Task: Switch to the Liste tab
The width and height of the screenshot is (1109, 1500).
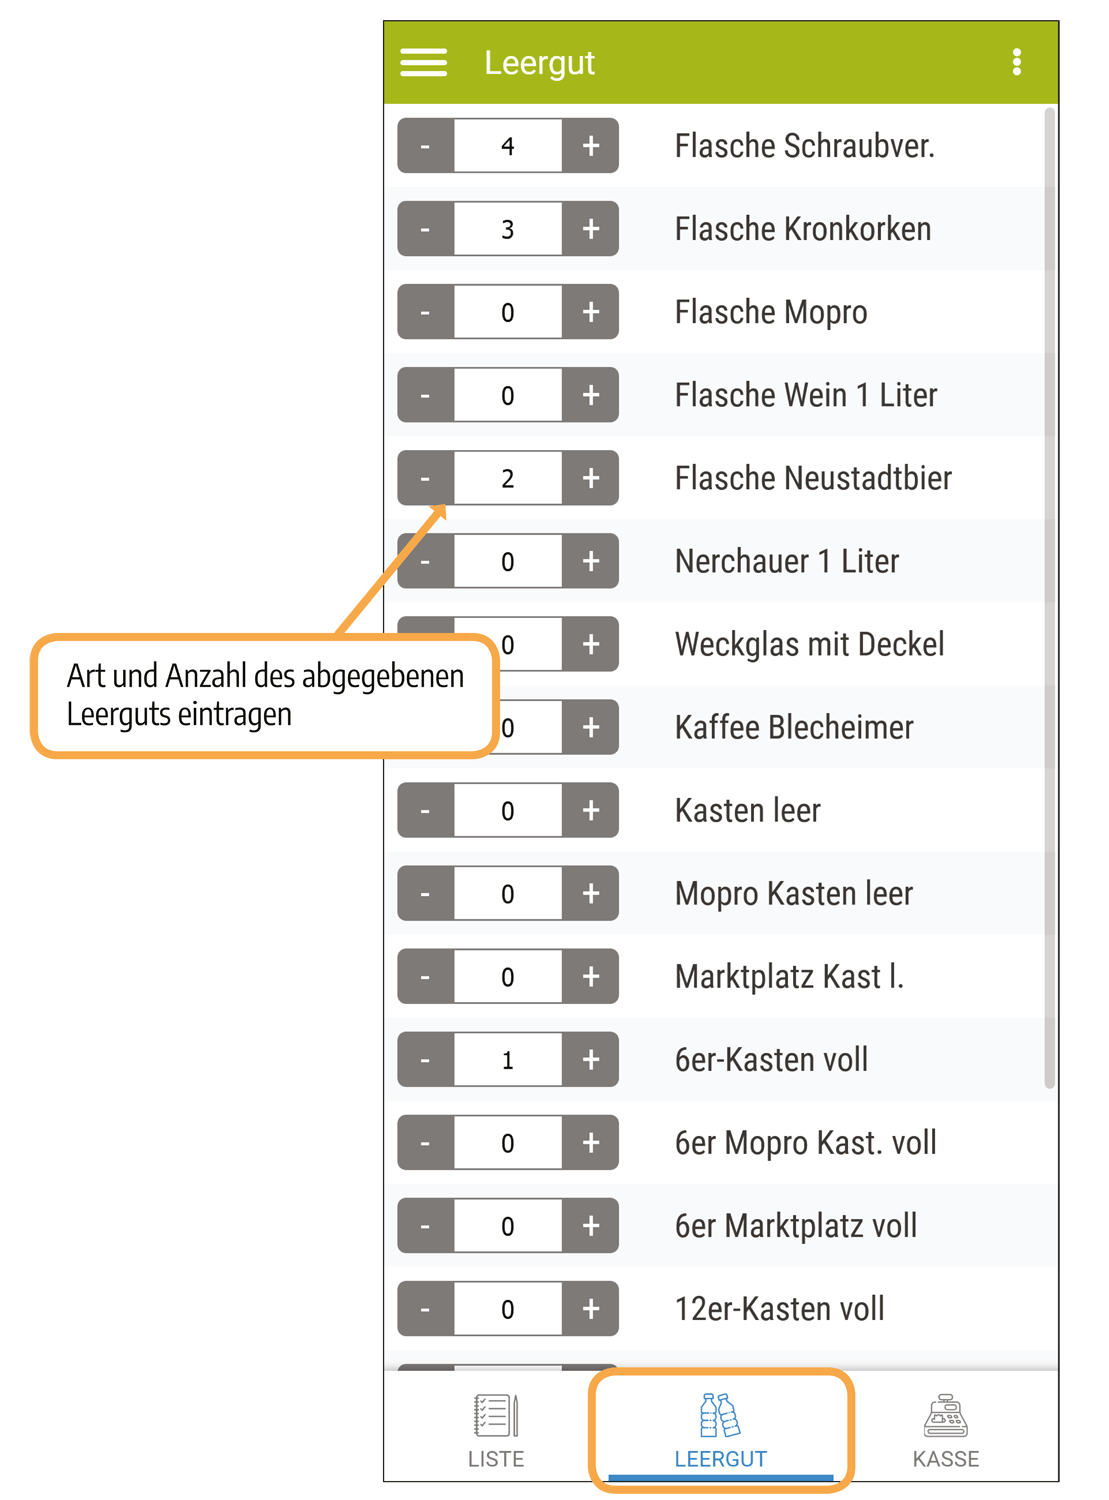Action: [496, 1430]
